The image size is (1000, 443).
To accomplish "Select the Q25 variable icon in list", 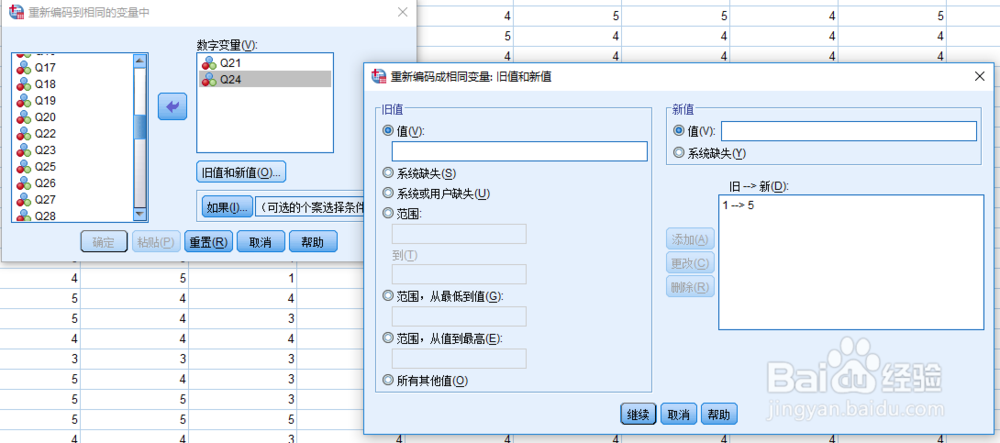I will (x=24, y=166).
